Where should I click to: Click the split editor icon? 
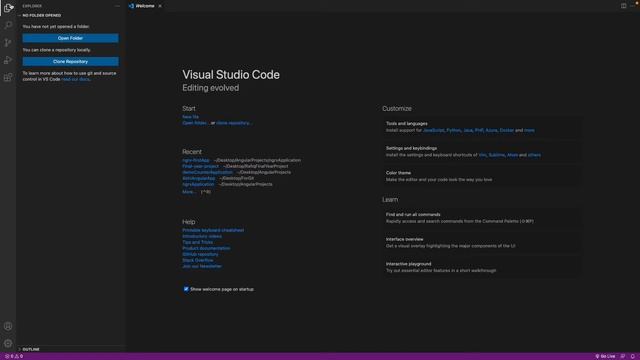tap(623, 6)
